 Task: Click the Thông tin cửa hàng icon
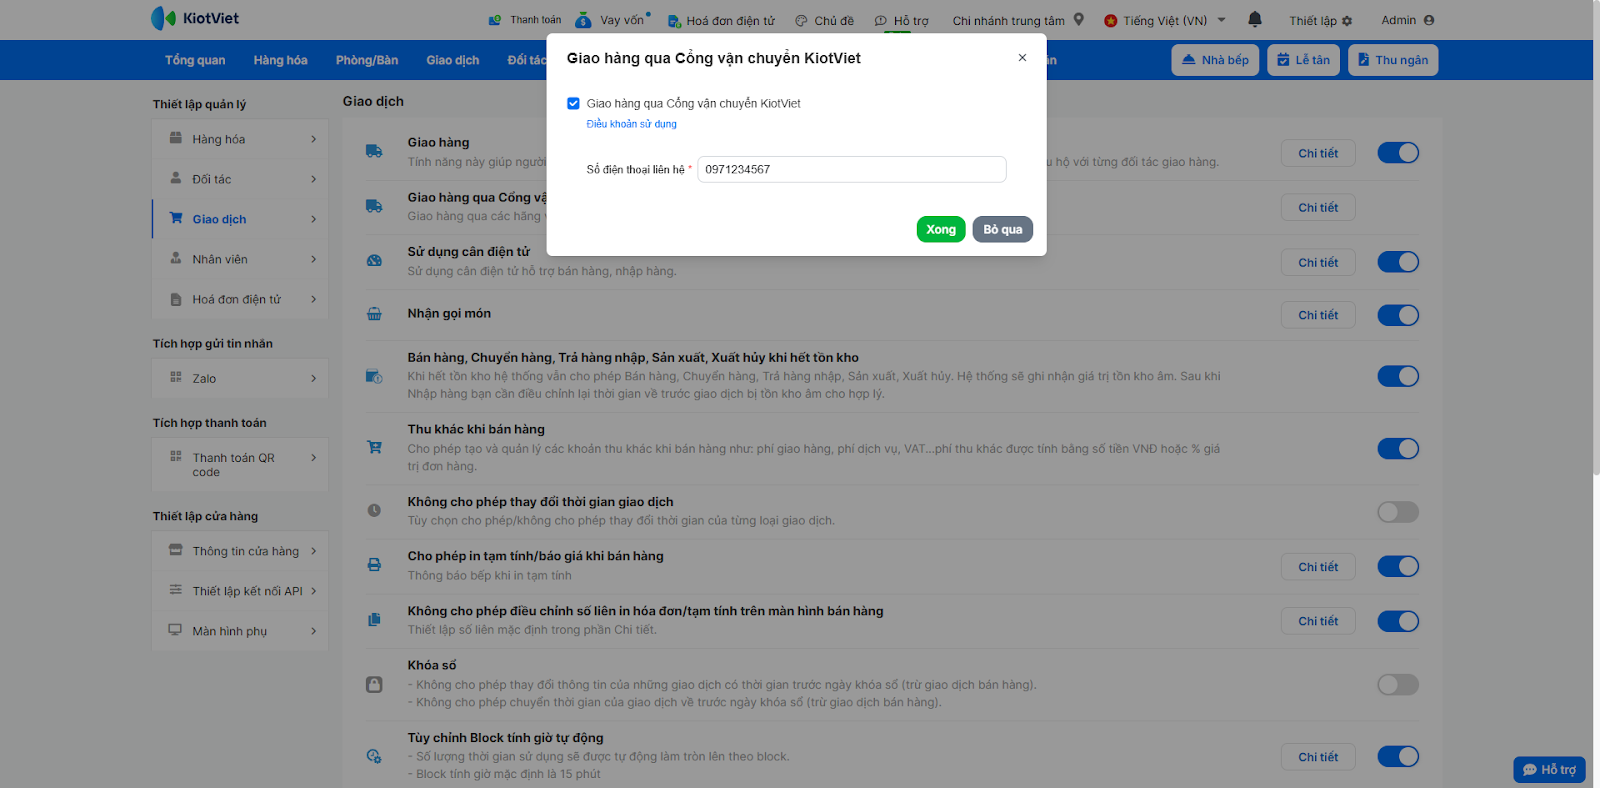point(176,550)
